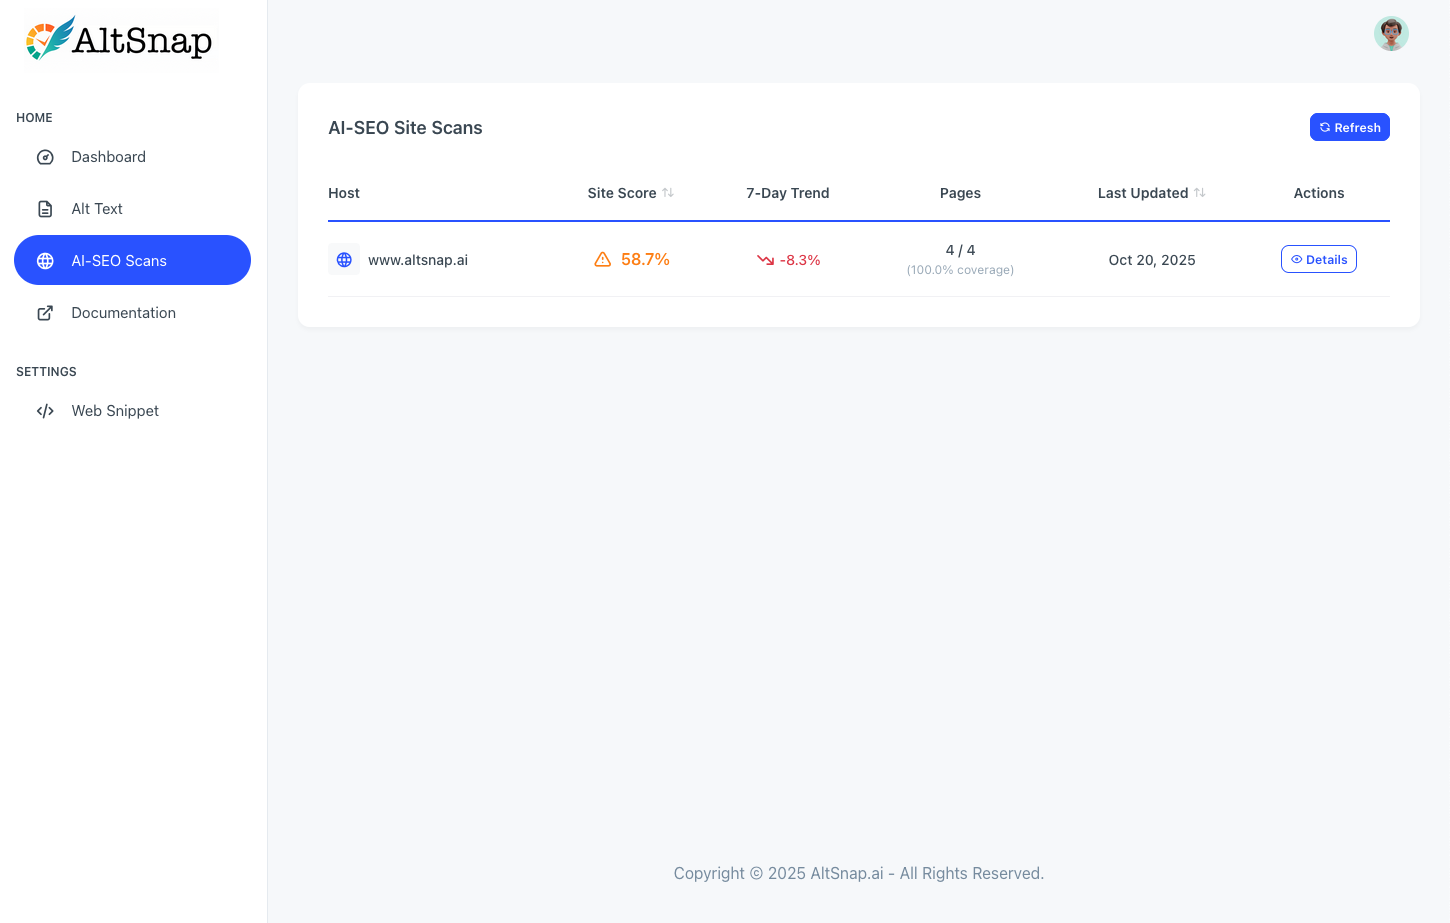Viewport: 1450px width, 923px height.
Task: Click the AltSnap logo
Action: coord(118,39)
